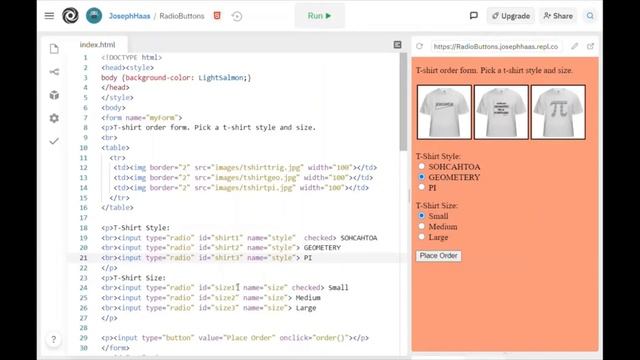640x360 pixels.
Task: Click the preview URL address field
Action: coord(496,47)
